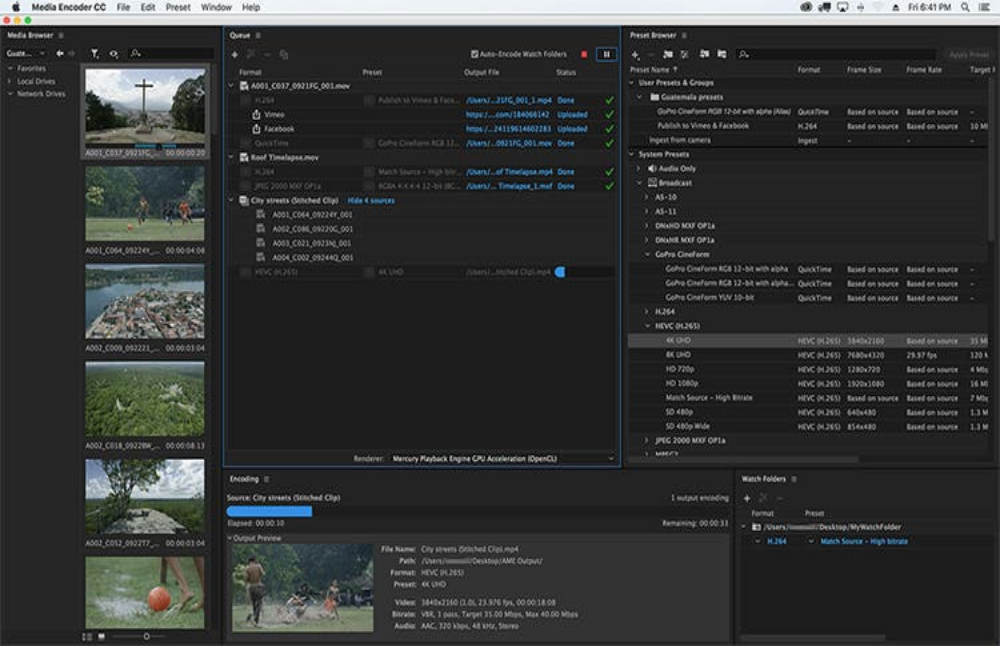Click the Hide 4 sources link
Screen dimensions: 1000x646
(x=371, y=199)
